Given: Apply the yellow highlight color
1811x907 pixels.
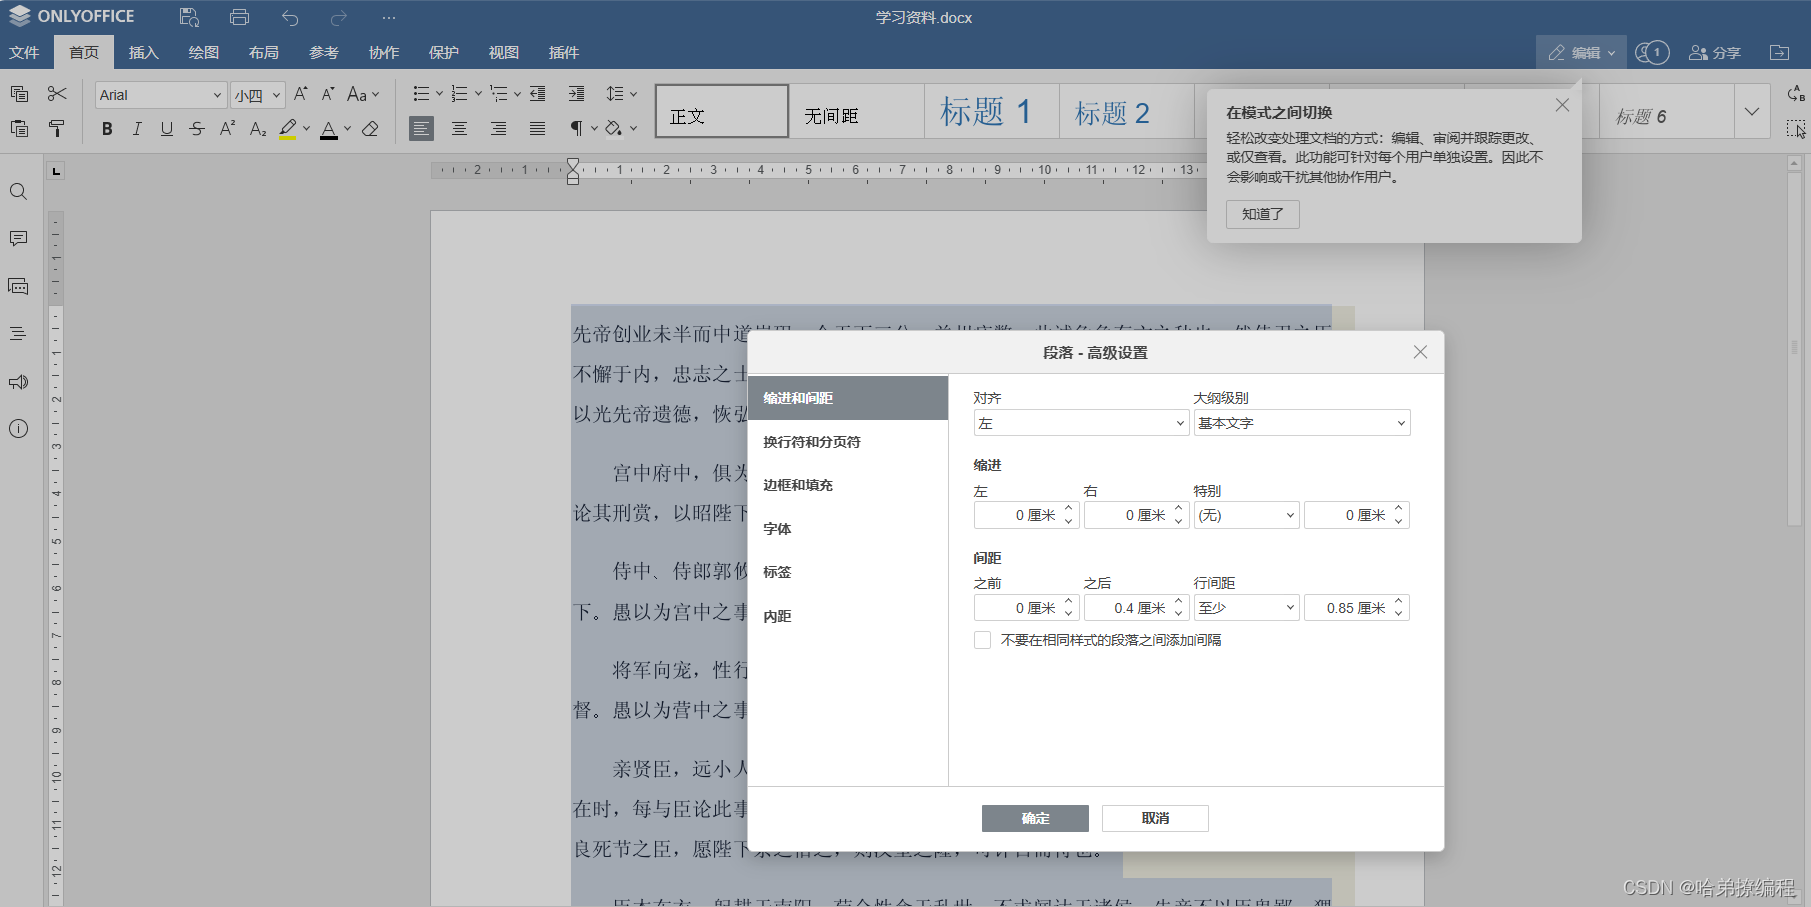Looking at the screenshot, I should pos(288,128).
